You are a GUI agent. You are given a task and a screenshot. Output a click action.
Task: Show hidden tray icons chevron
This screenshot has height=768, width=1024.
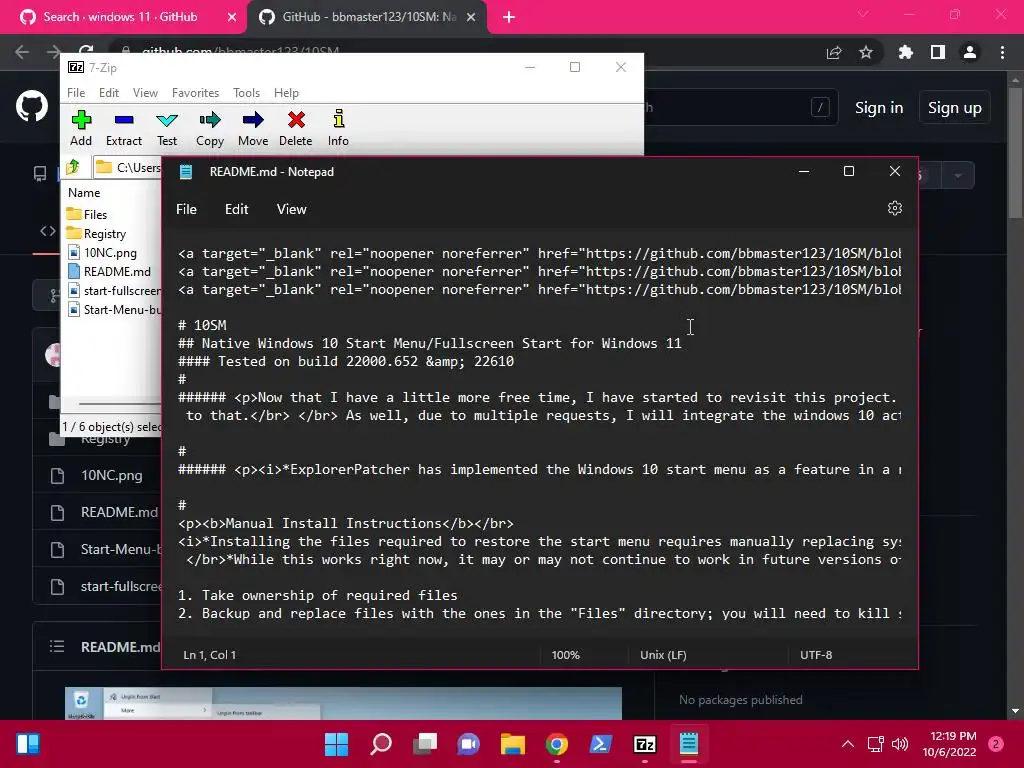point(848,744)
